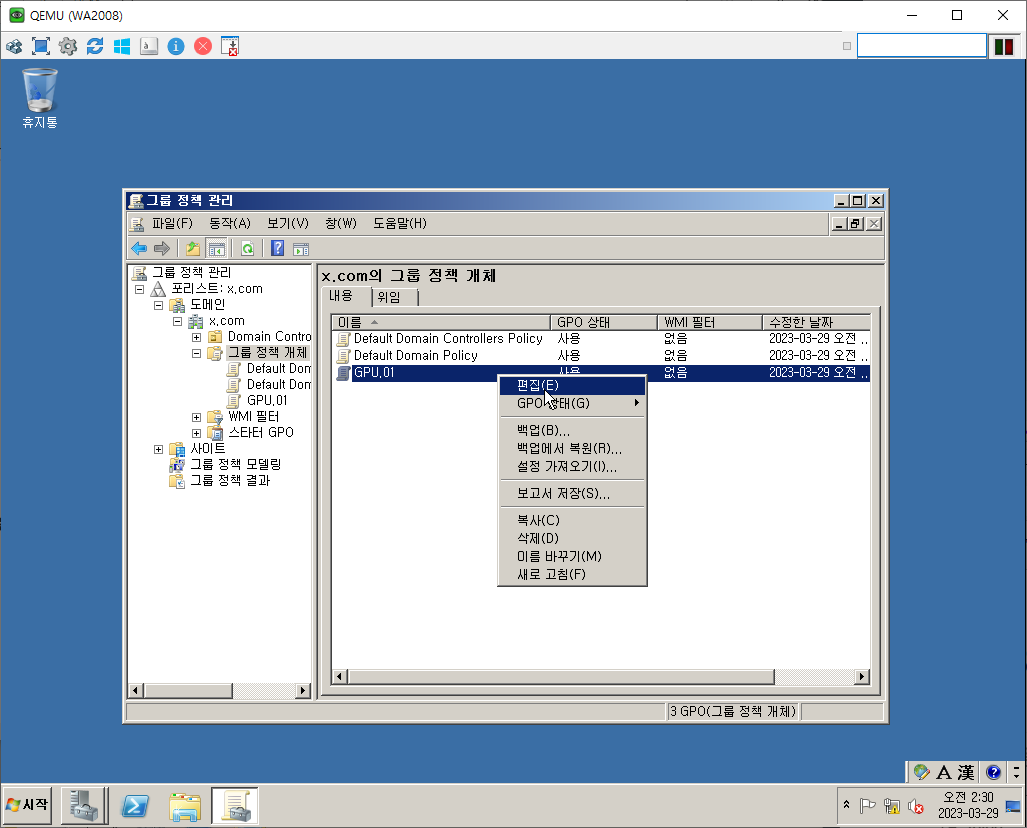Viewport: 1027px width, 828px height.
Task: Click the Help question mark toolbar icon
Action: pyautogui.click(x=278, y=248)
